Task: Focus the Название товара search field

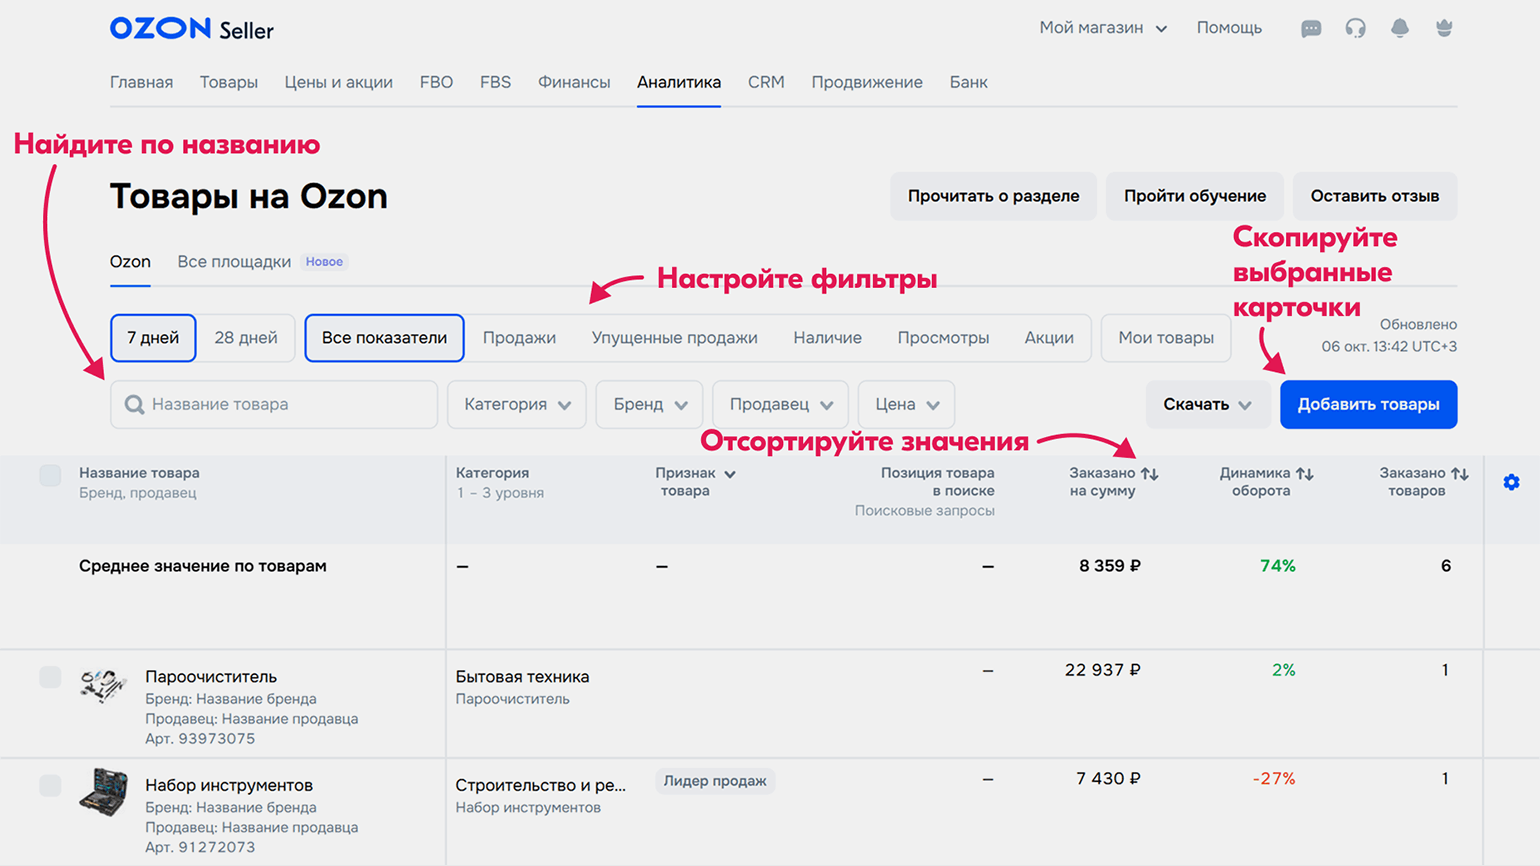Action: [x=285, y=405]
